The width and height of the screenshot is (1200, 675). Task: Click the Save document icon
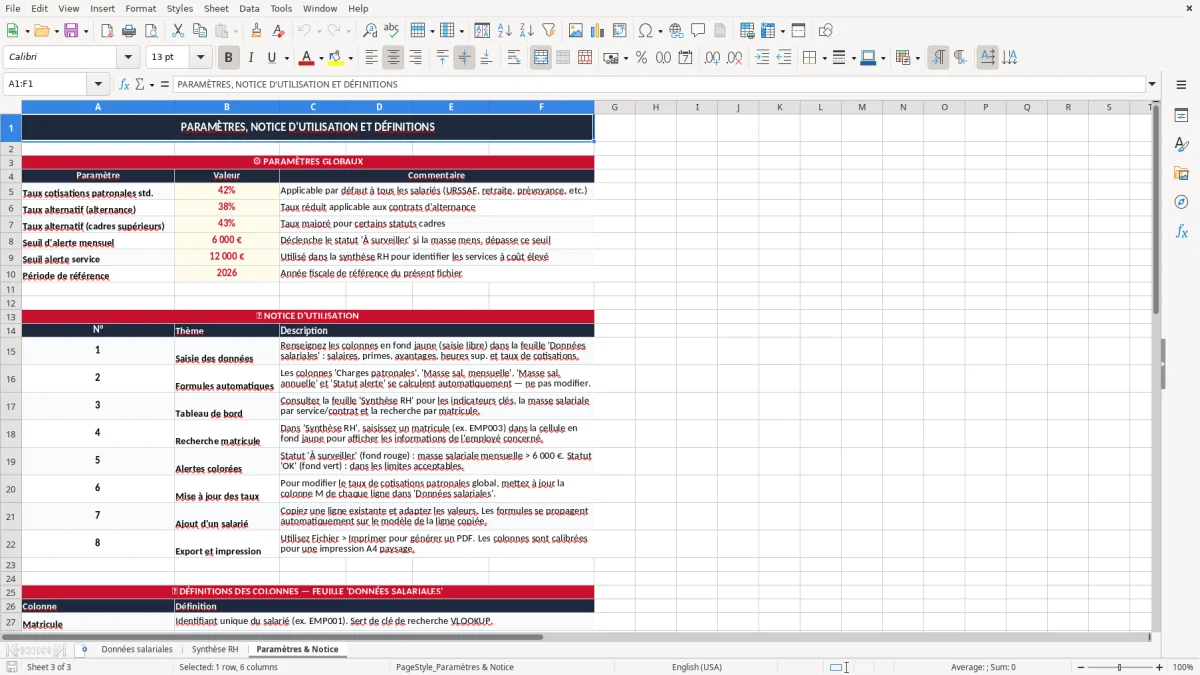71,31
